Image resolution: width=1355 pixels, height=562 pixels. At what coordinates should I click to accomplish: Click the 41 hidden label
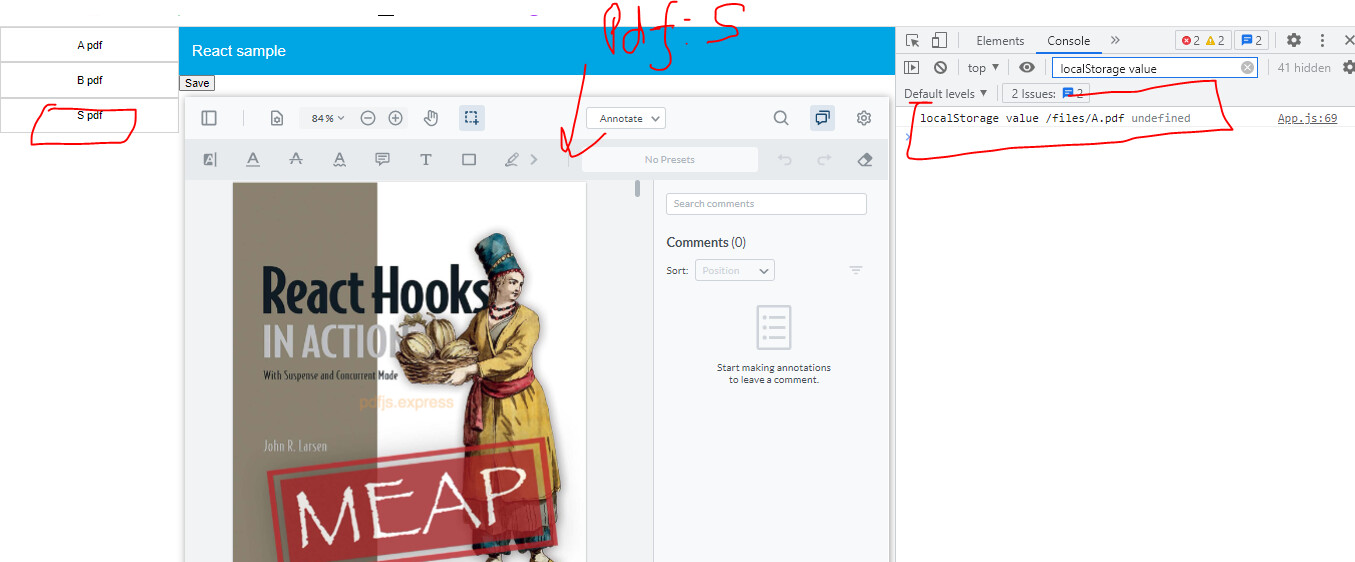1304,68
